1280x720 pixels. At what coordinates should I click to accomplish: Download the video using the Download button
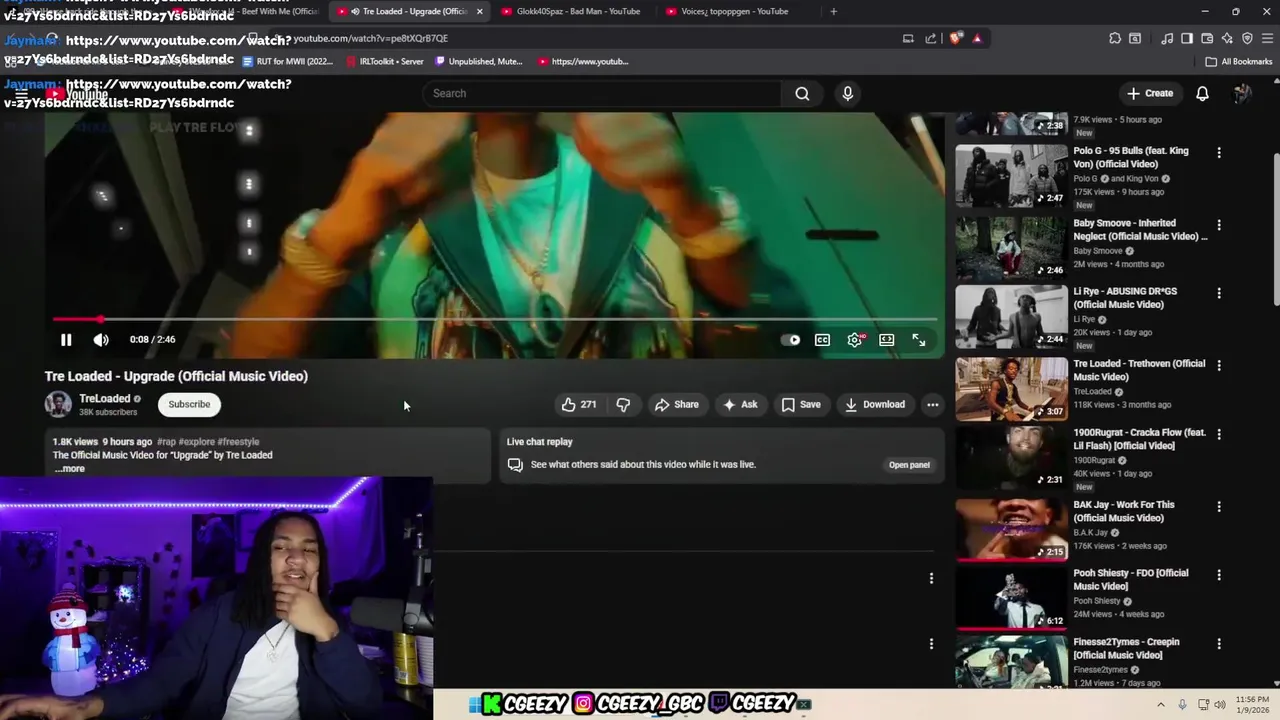874,404
